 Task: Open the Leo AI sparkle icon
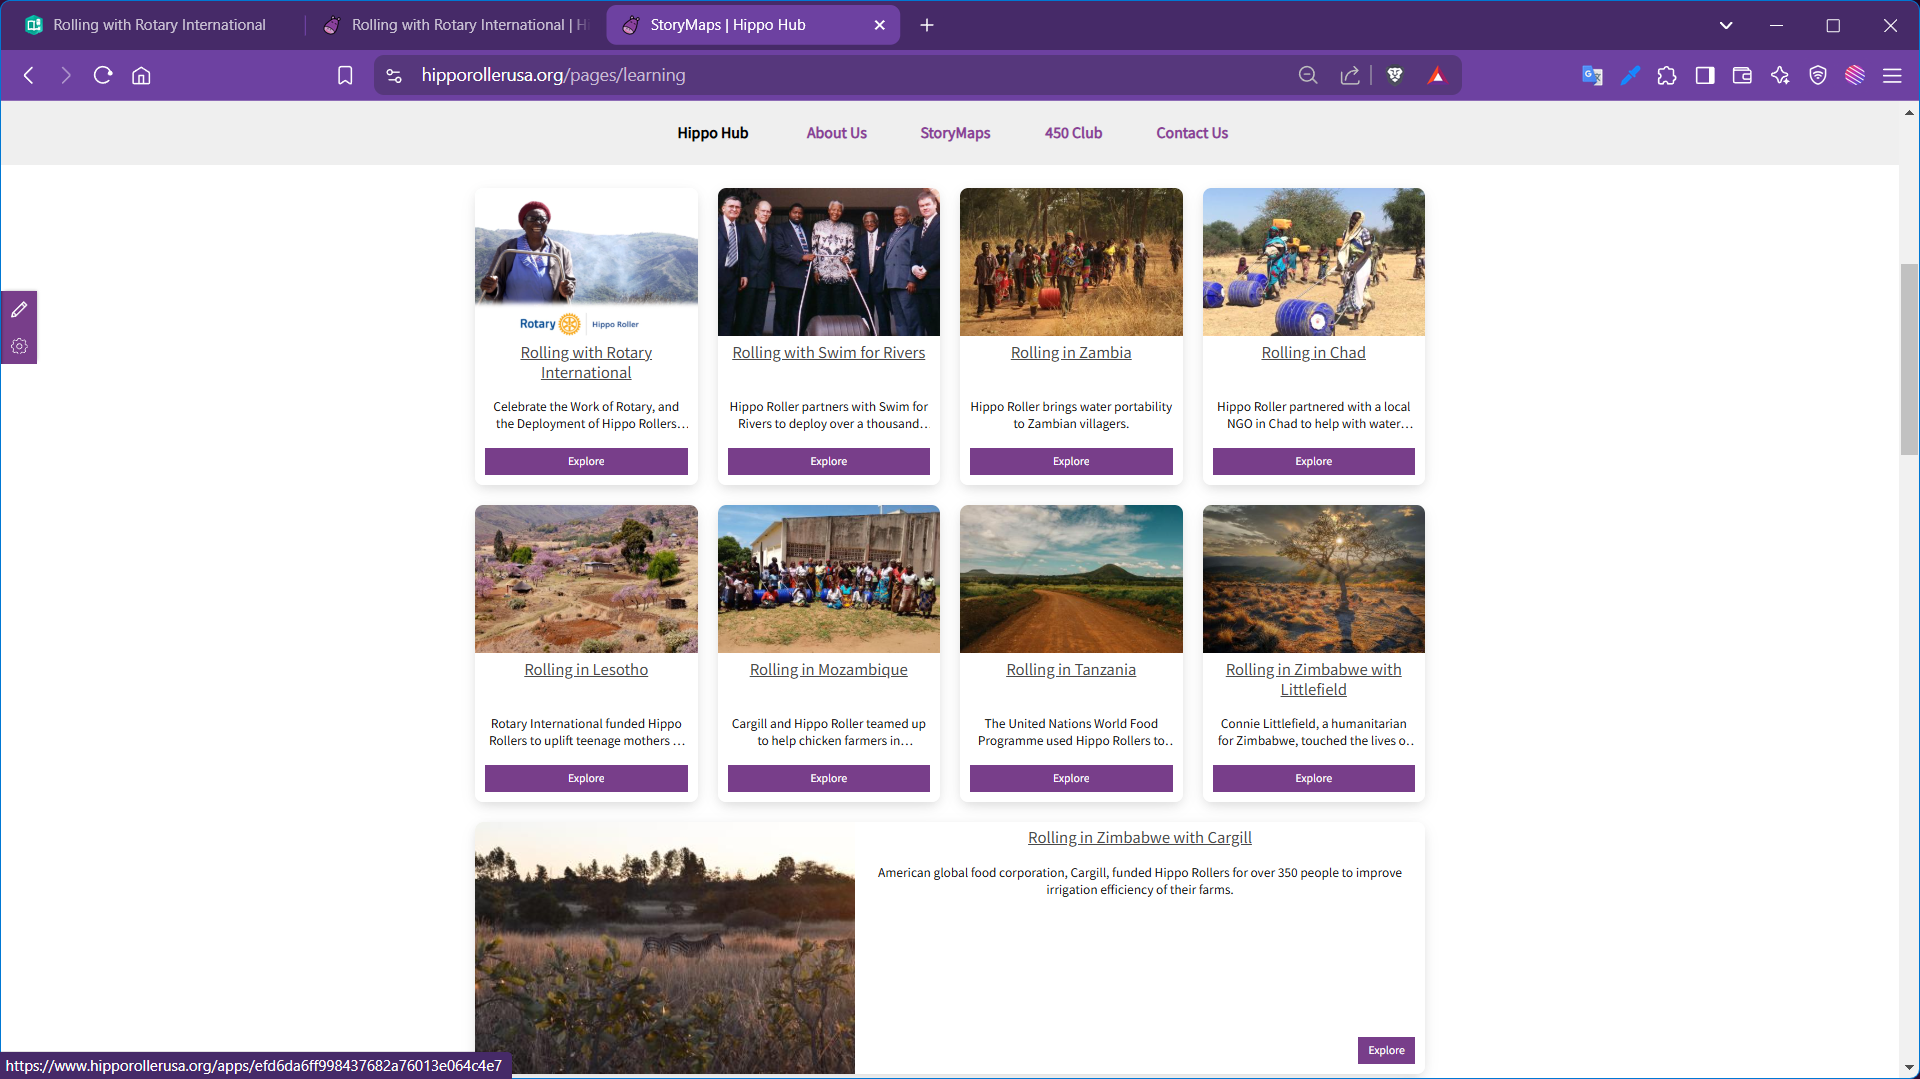(1780, 75)
